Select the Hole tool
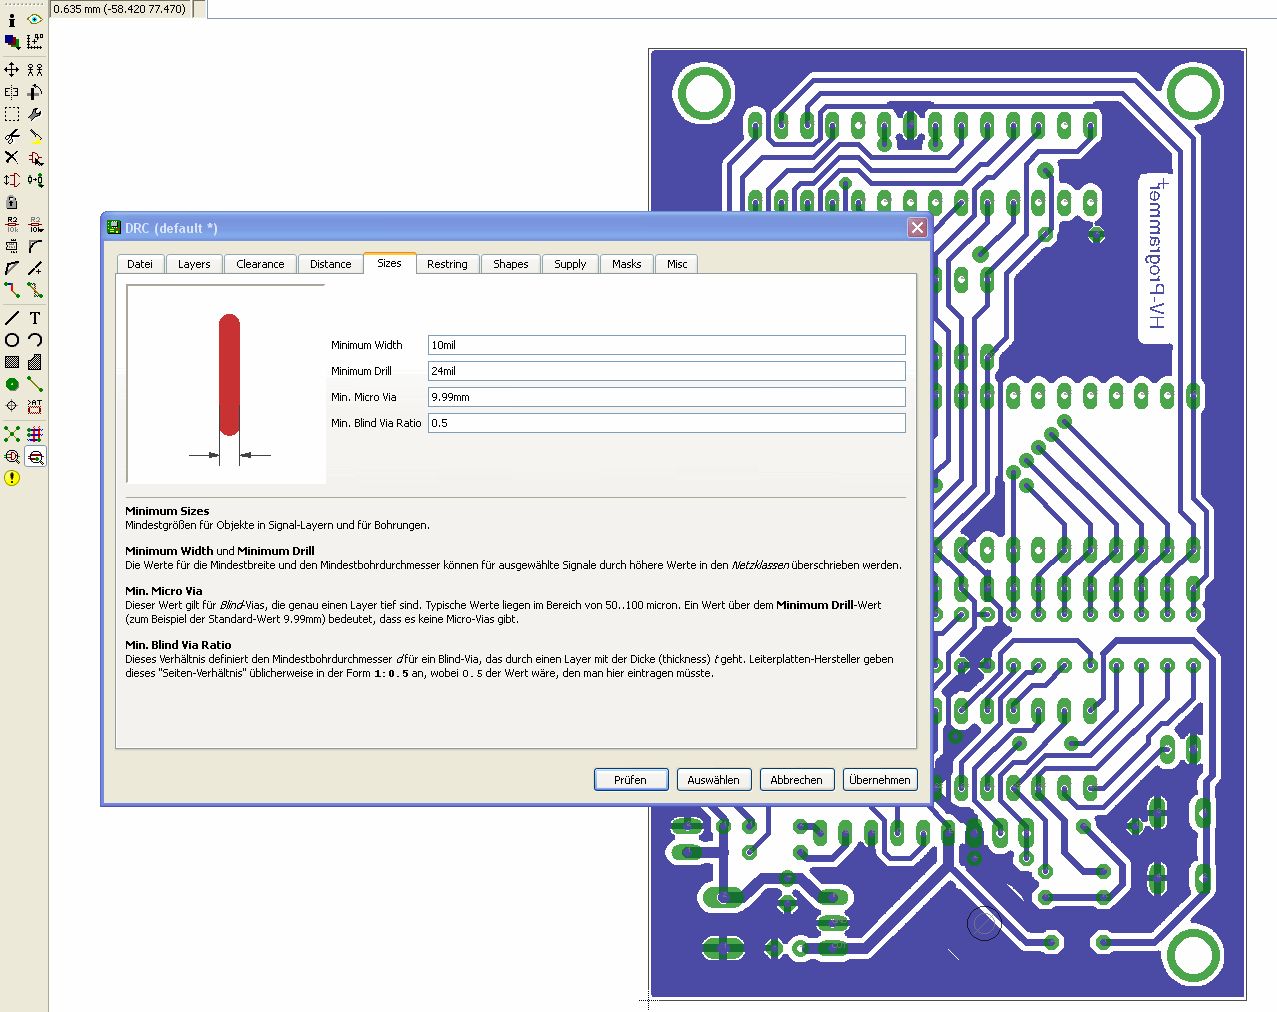This screenshot has width=1277, height=1012. (x=12, y=406)
